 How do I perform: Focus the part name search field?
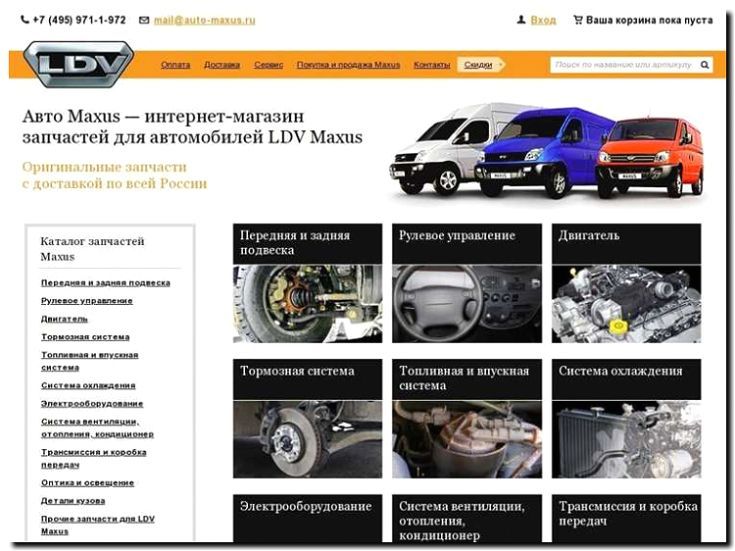point(623,65)
